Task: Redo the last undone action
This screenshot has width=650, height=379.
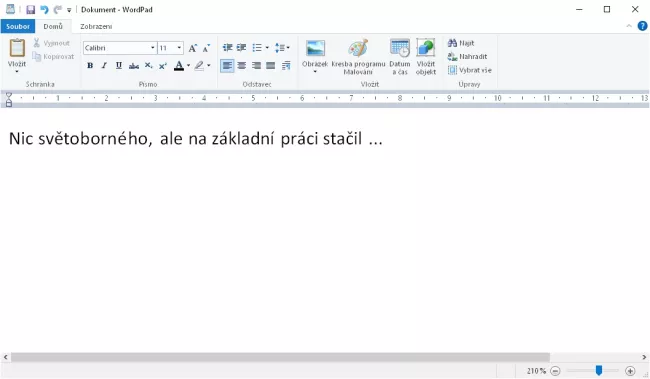Action: (57, 10)
